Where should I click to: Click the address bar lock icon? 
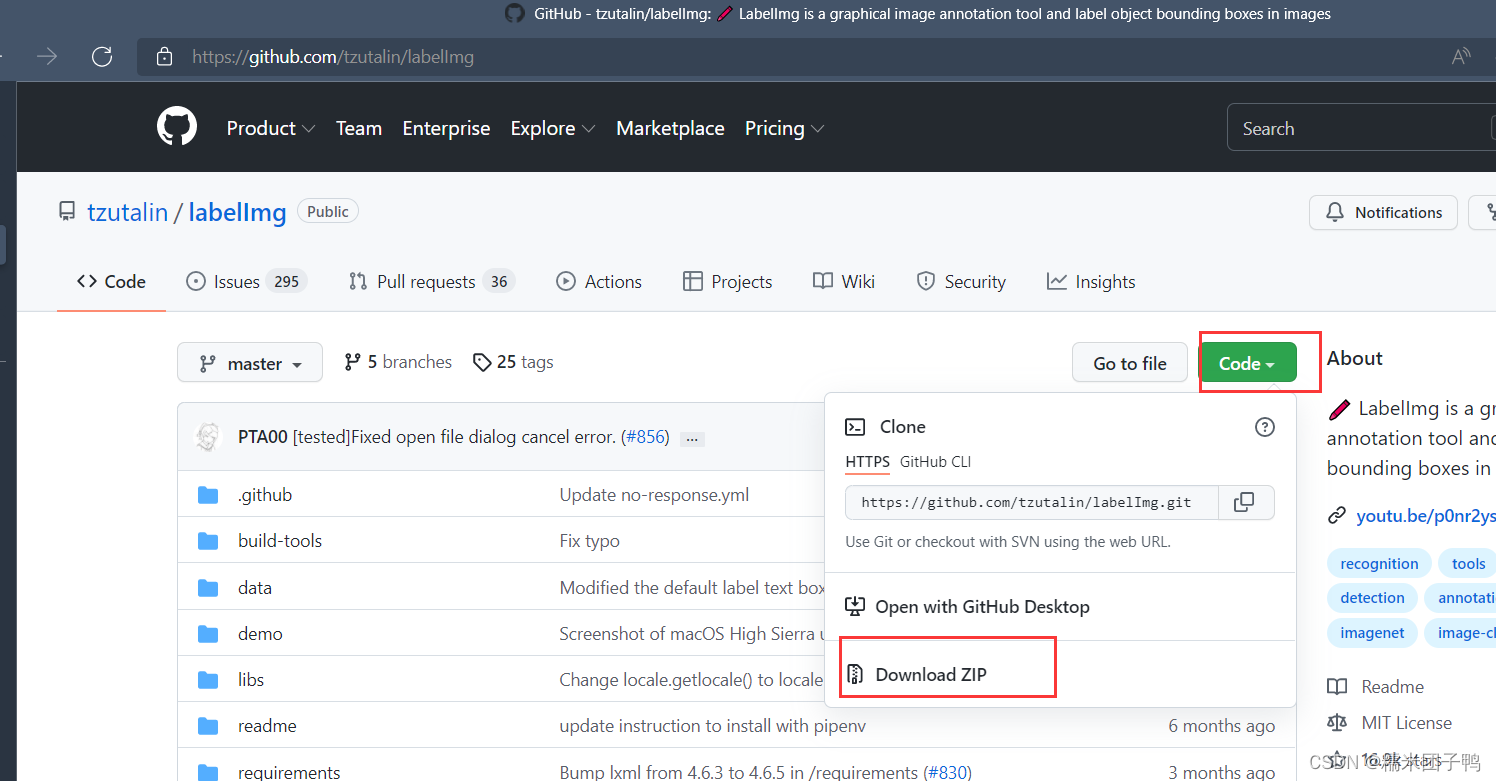pyautogui.click(x=165, y=57)
